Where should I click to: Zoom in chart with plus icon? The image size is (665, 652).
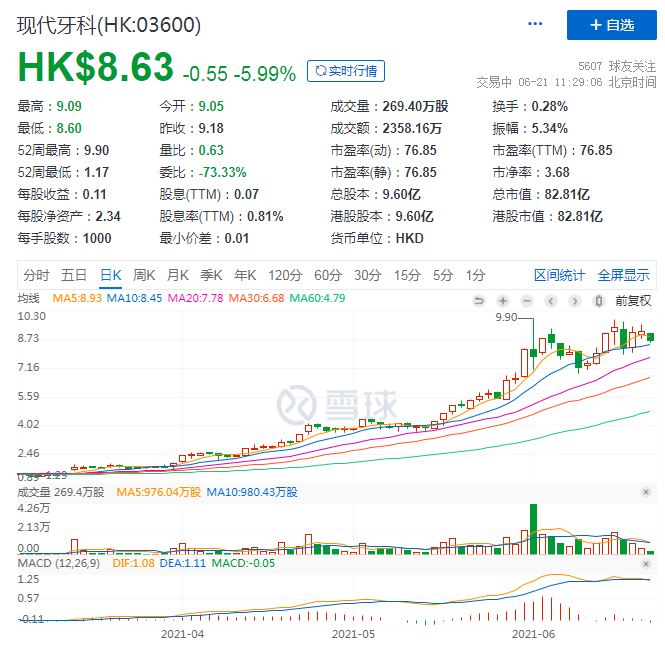(503, 301)
